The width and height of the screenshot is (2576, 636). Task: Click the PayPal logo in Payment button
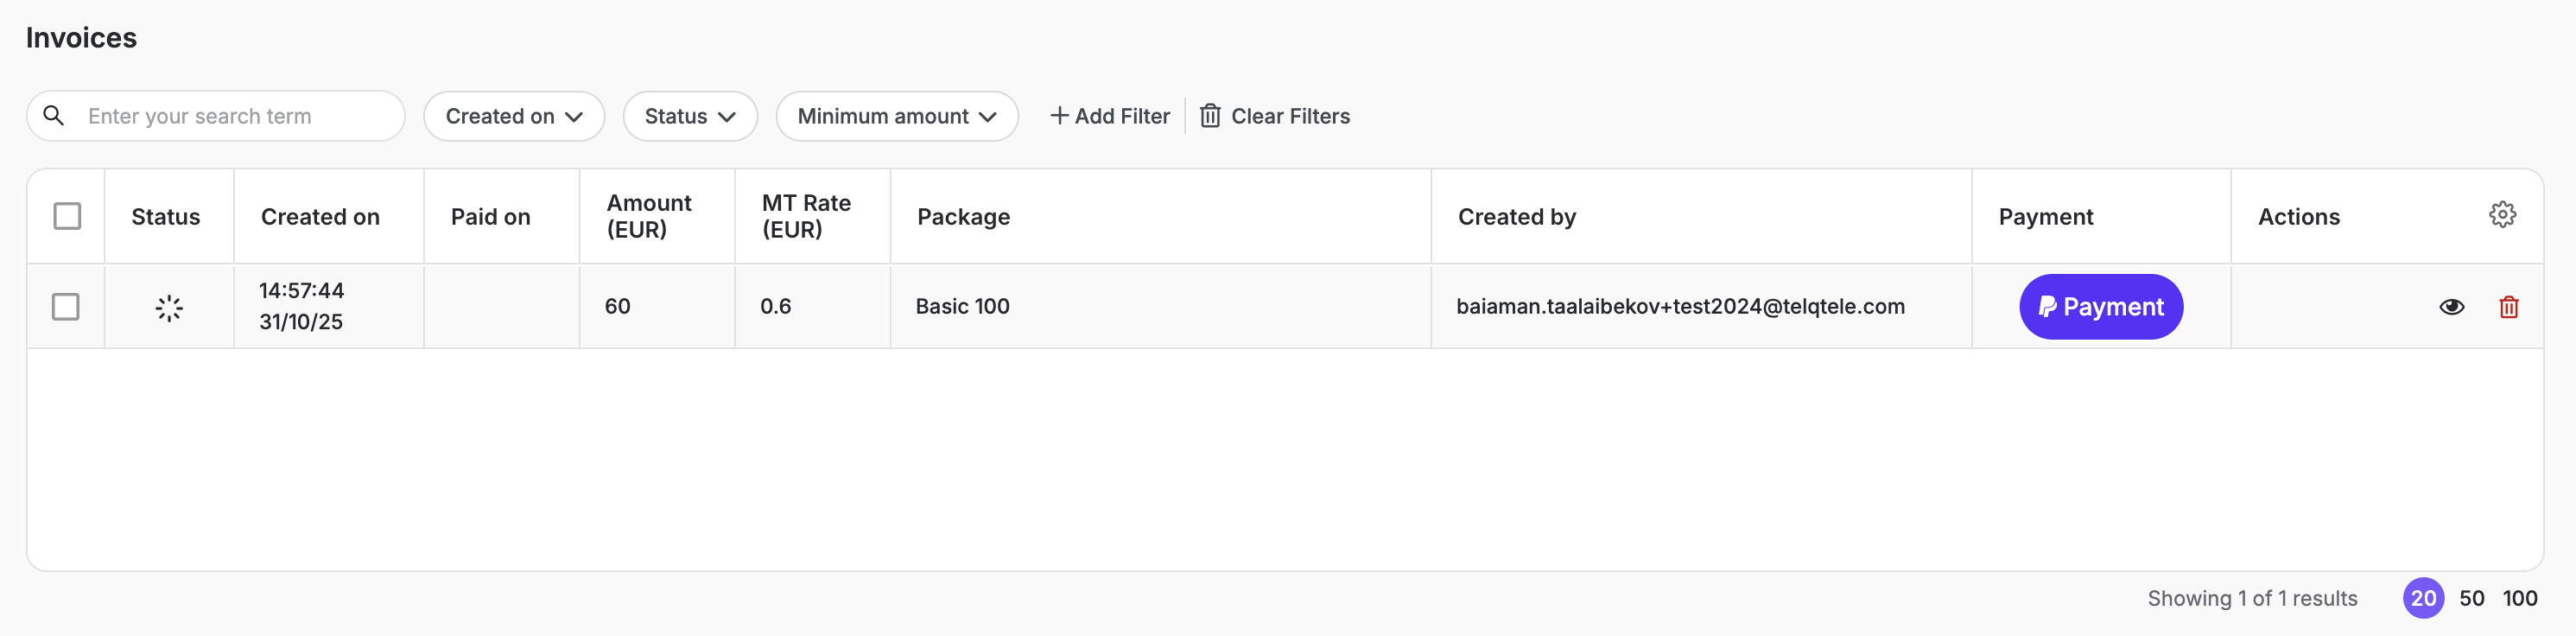(x=2047, y=307)
